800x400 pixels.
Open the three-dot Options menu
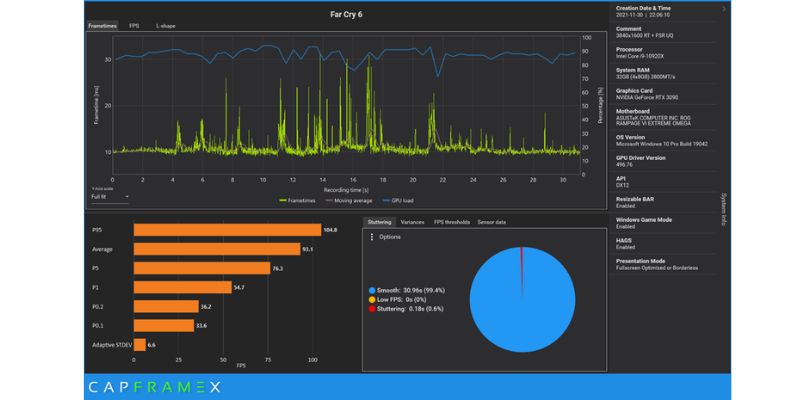pos(372,237)
